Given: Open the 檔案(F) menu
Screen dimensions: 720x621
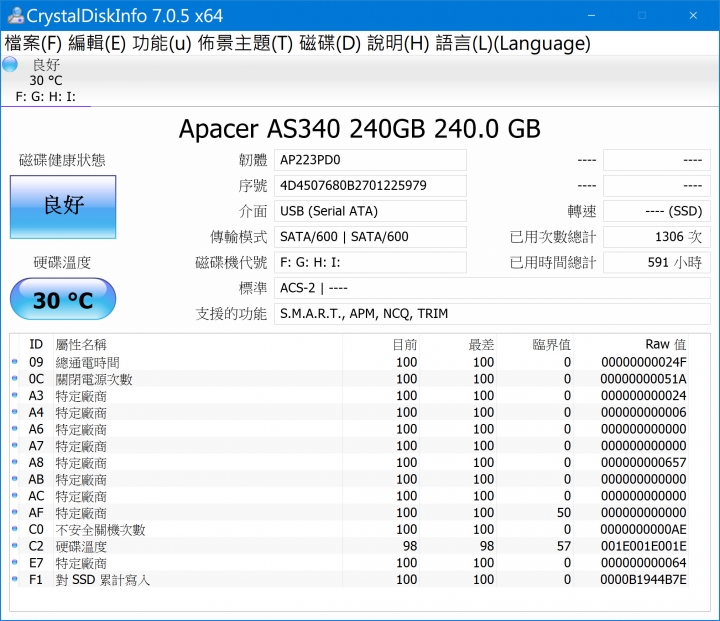Looking at the screenshot, I should click(x=33, y=44).
